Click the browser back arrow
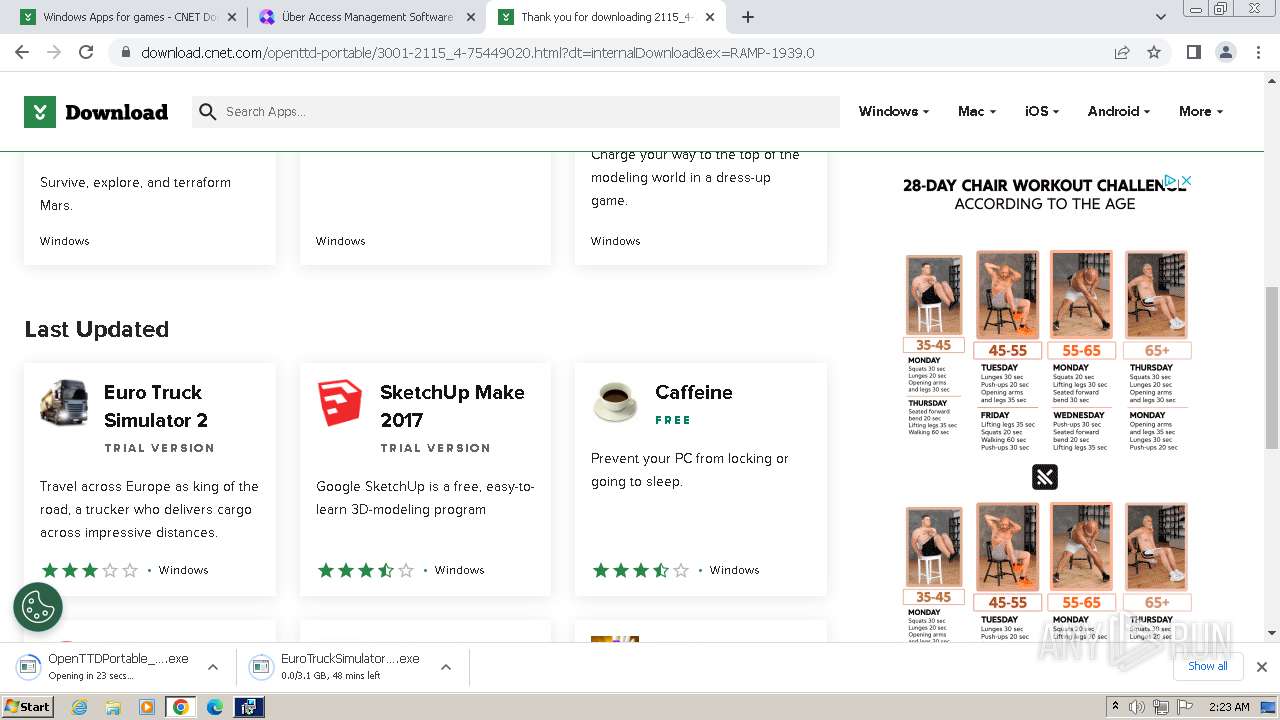Viewport: 1280px width, 720px height. (22, 52)
